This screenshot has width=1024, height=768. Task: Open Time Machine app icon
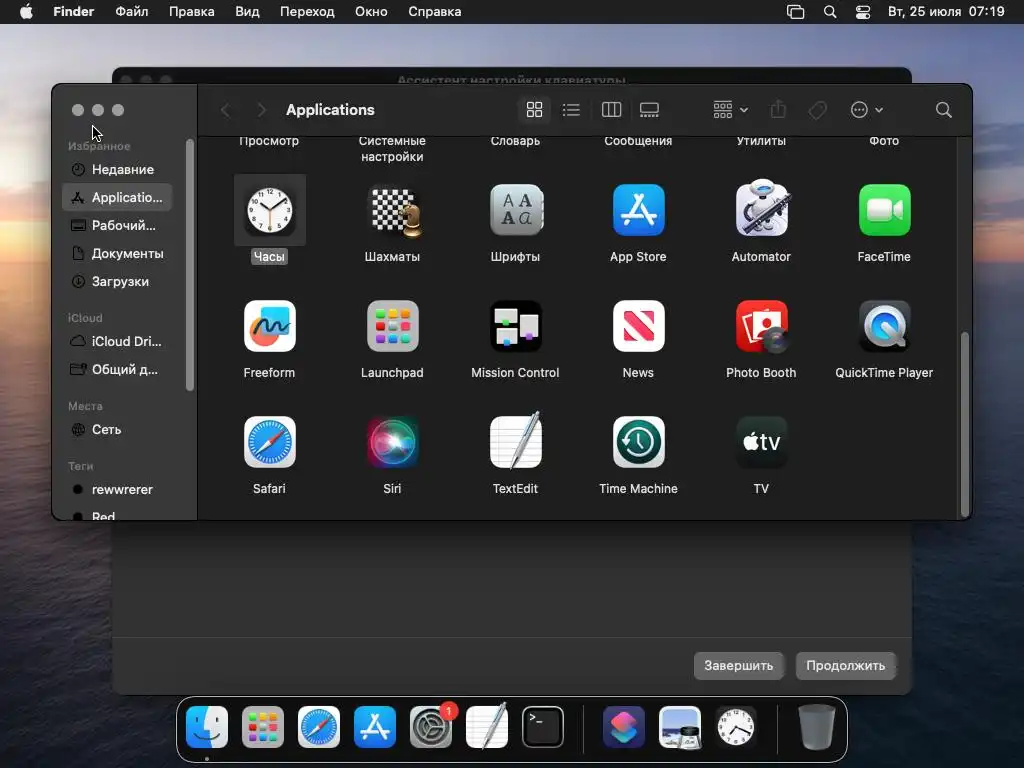638,442
